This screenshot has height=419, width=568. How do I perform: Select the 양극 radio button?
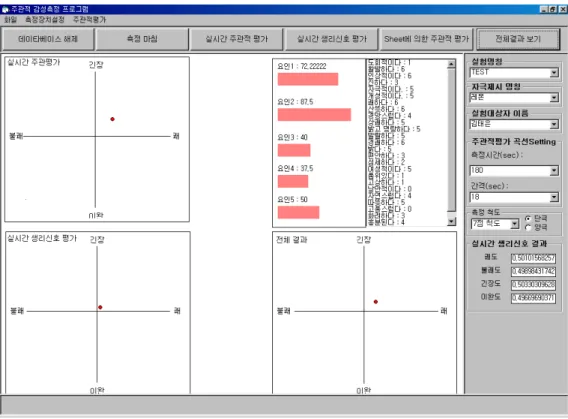[x=528, y=227]
